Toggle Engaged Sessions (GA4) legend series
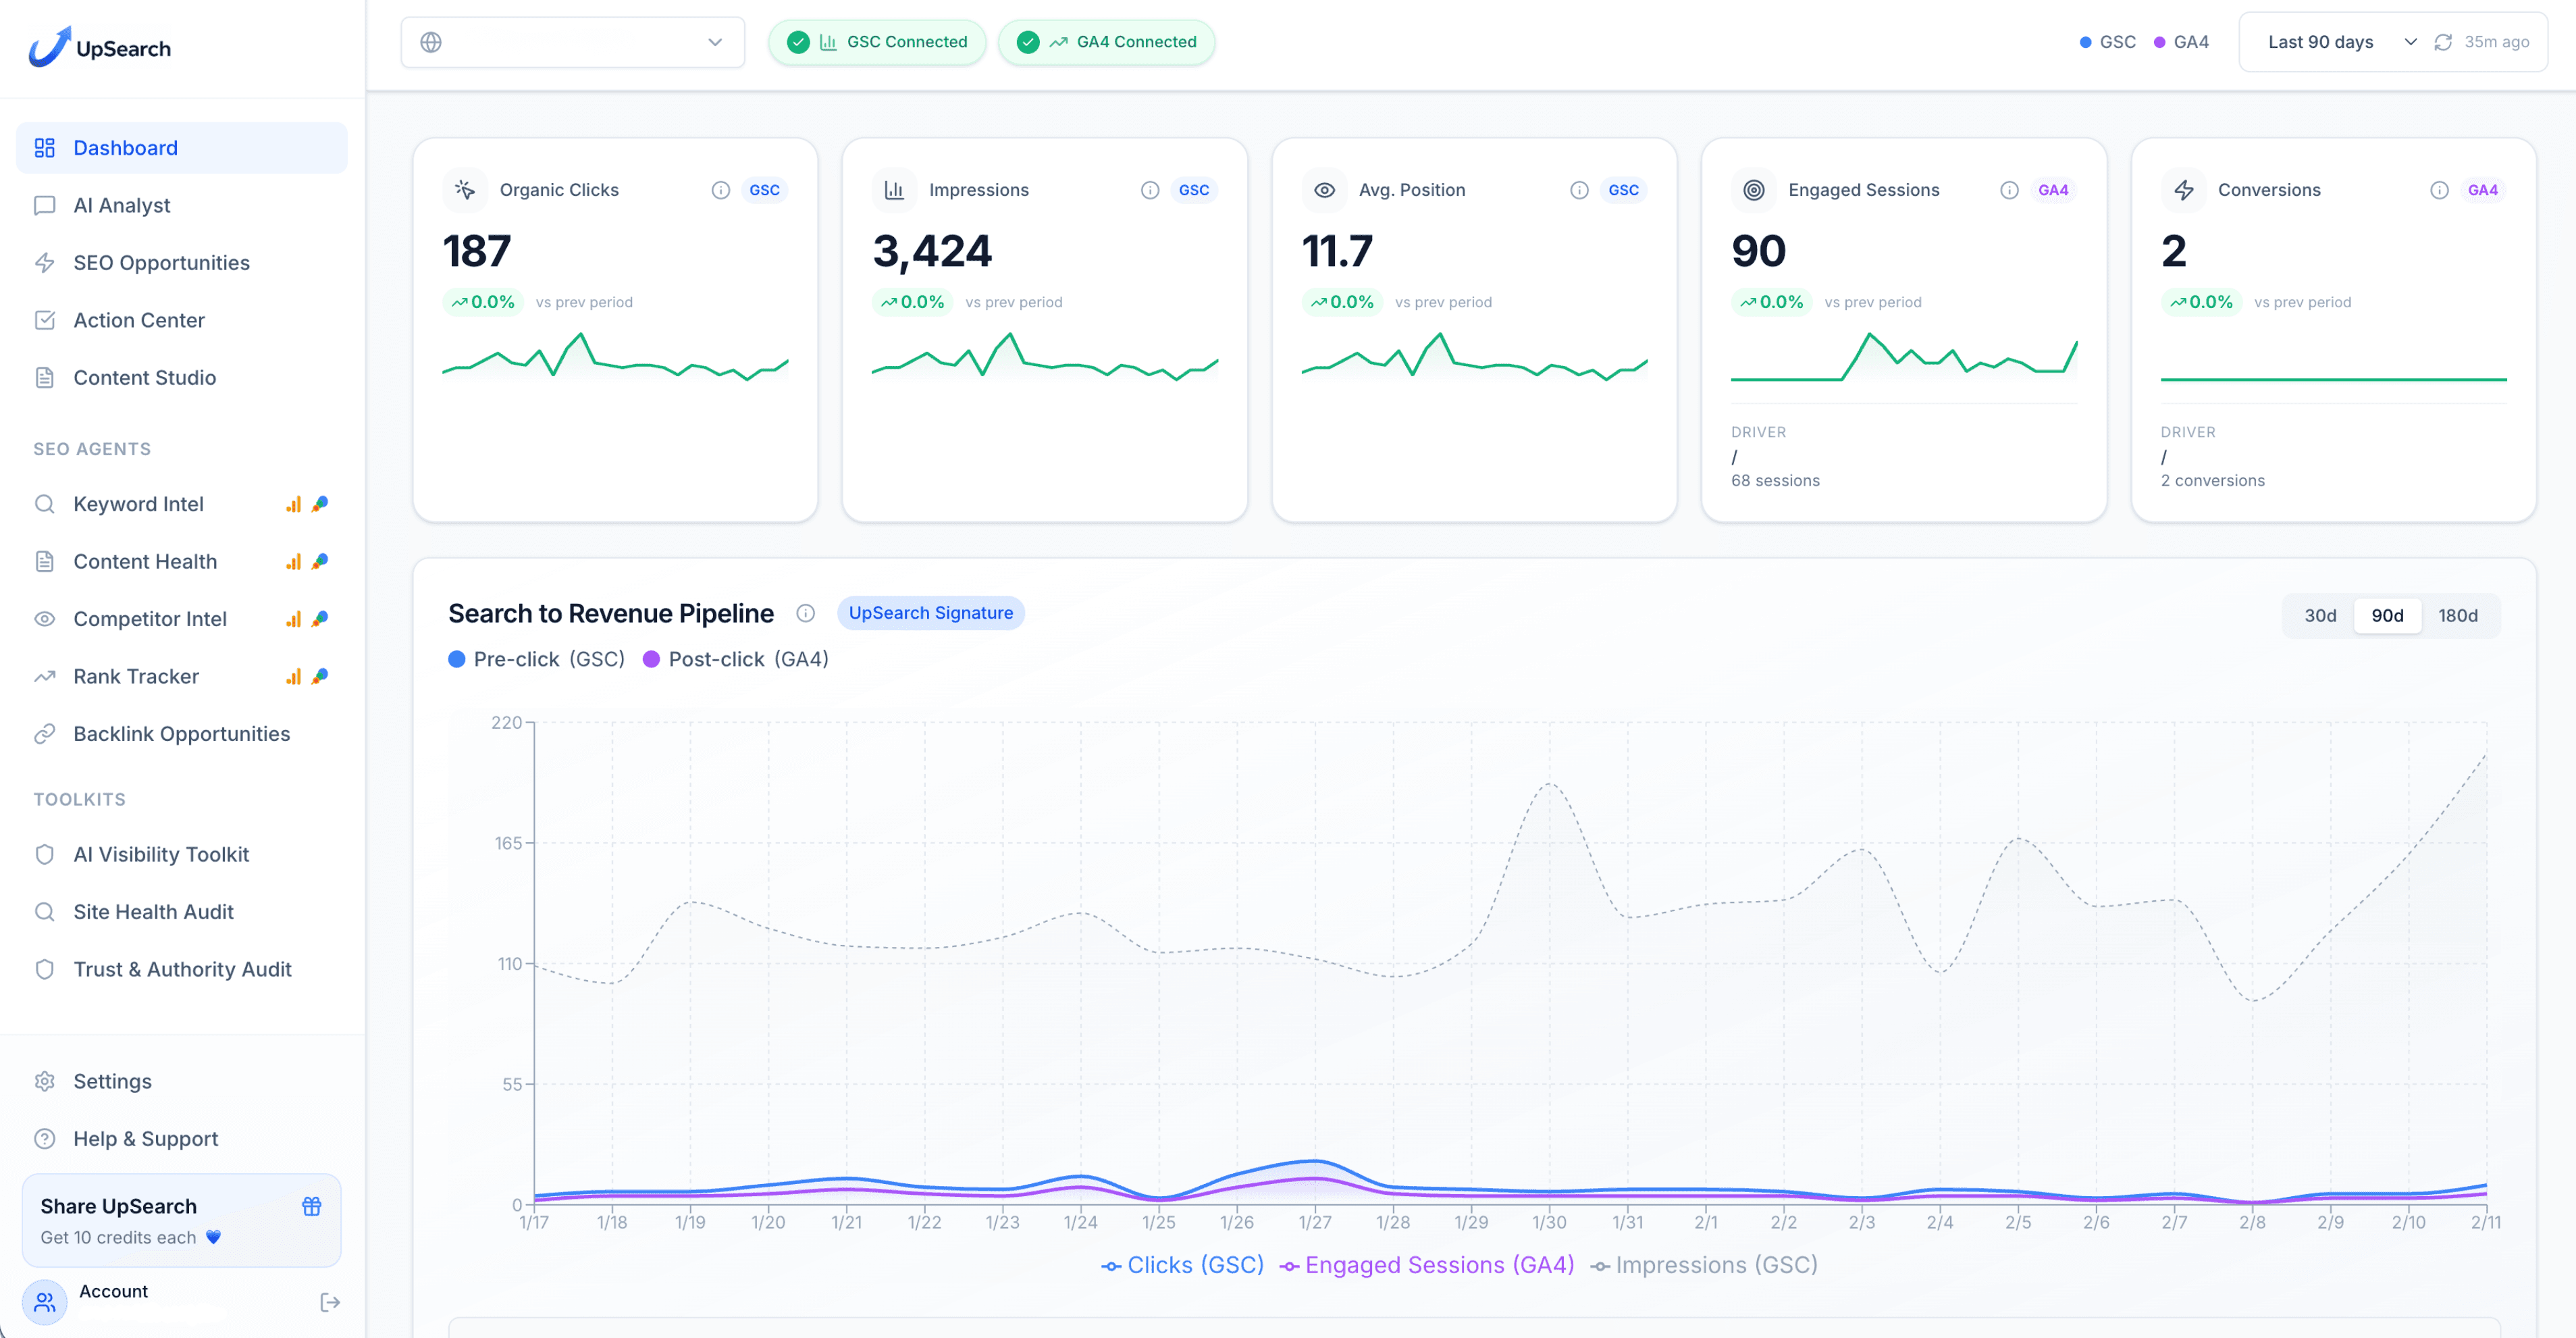 pyautogui.click(x=1427, y=1265)
